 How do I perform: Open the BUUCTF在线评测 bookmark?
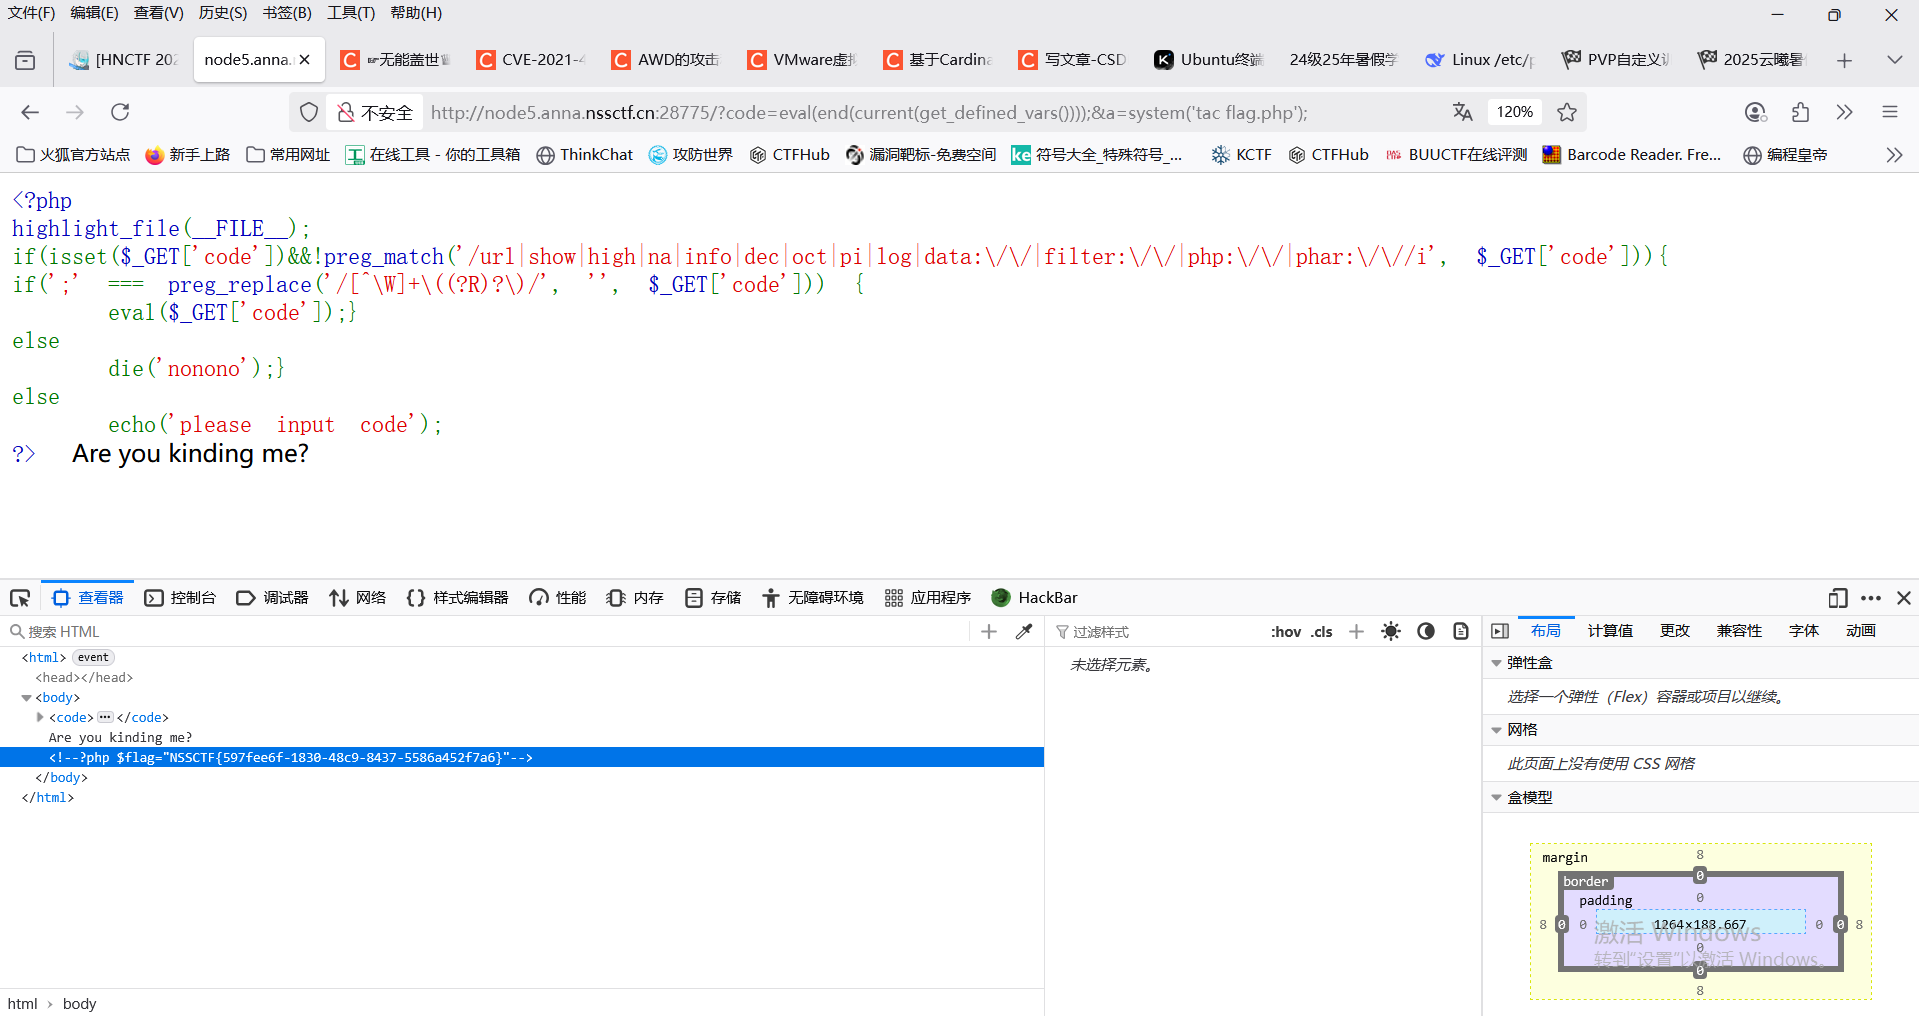pos(1456,155)
